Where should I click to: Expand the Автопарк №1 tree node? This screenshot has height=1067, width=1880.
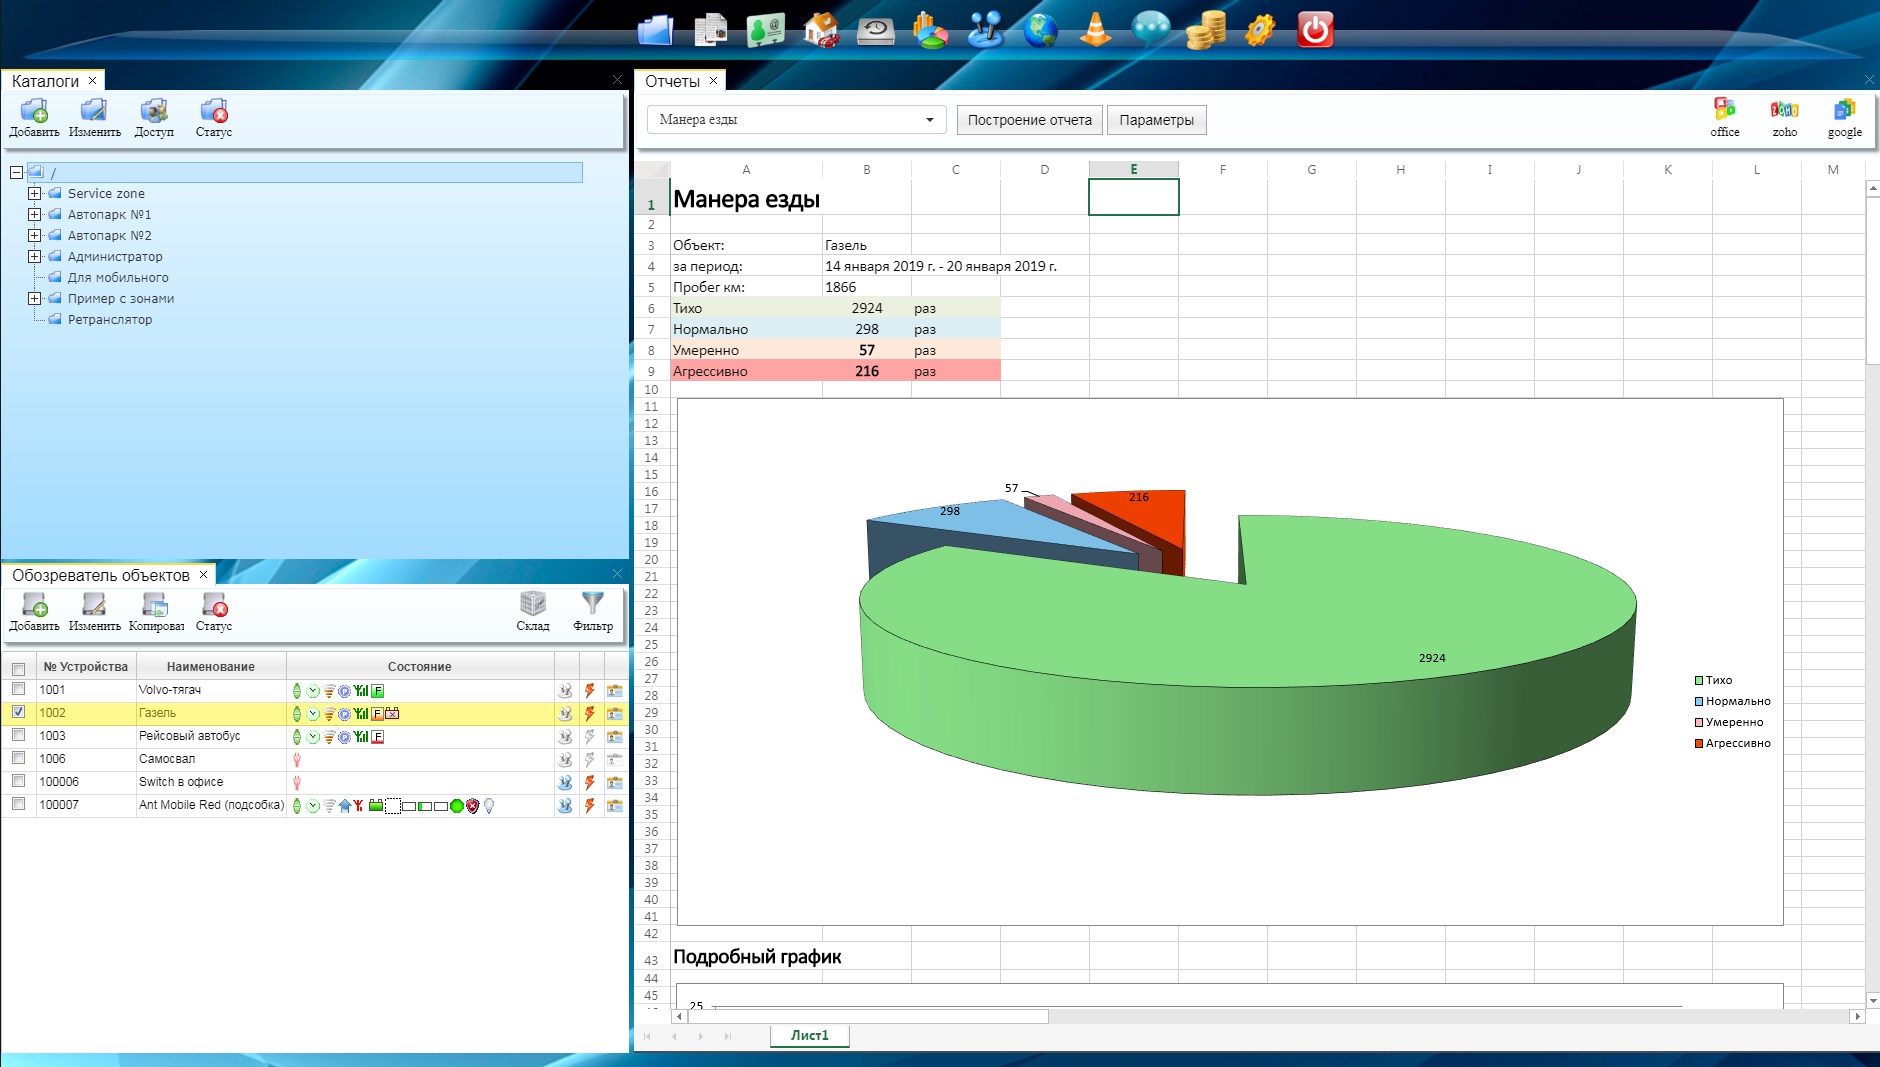pos(35,214)
